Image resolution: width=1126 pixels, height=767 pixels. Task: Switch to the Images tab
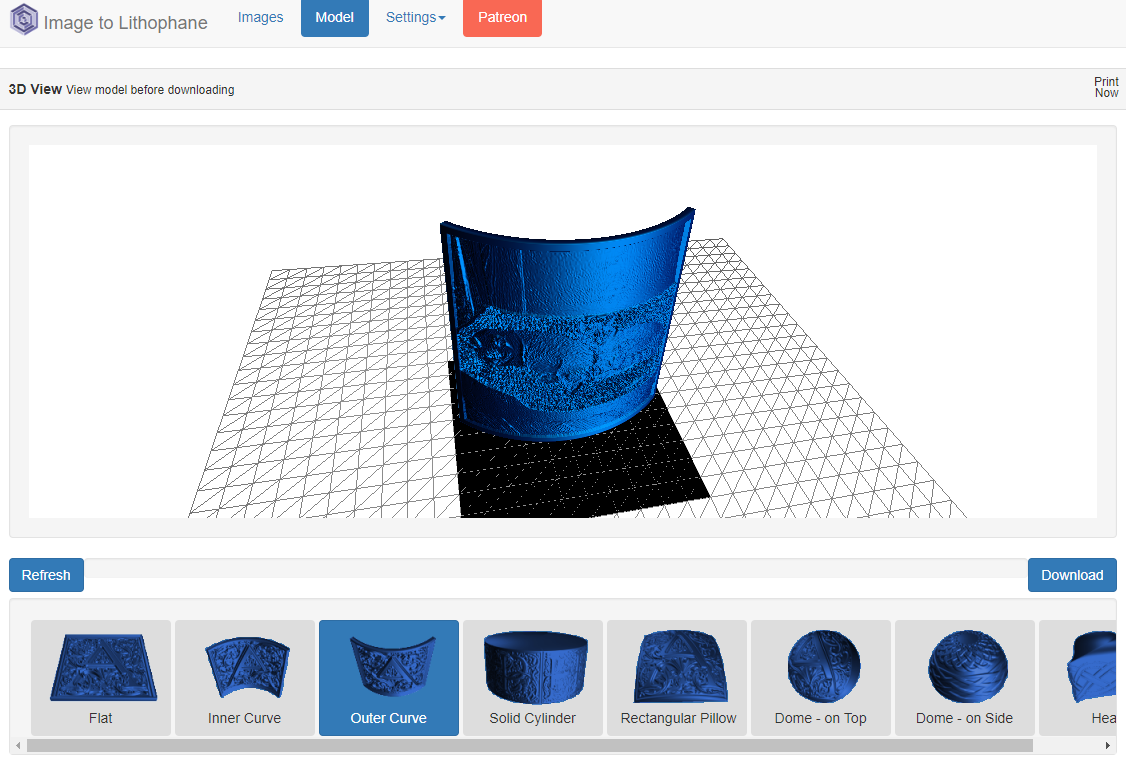point(260,17)
